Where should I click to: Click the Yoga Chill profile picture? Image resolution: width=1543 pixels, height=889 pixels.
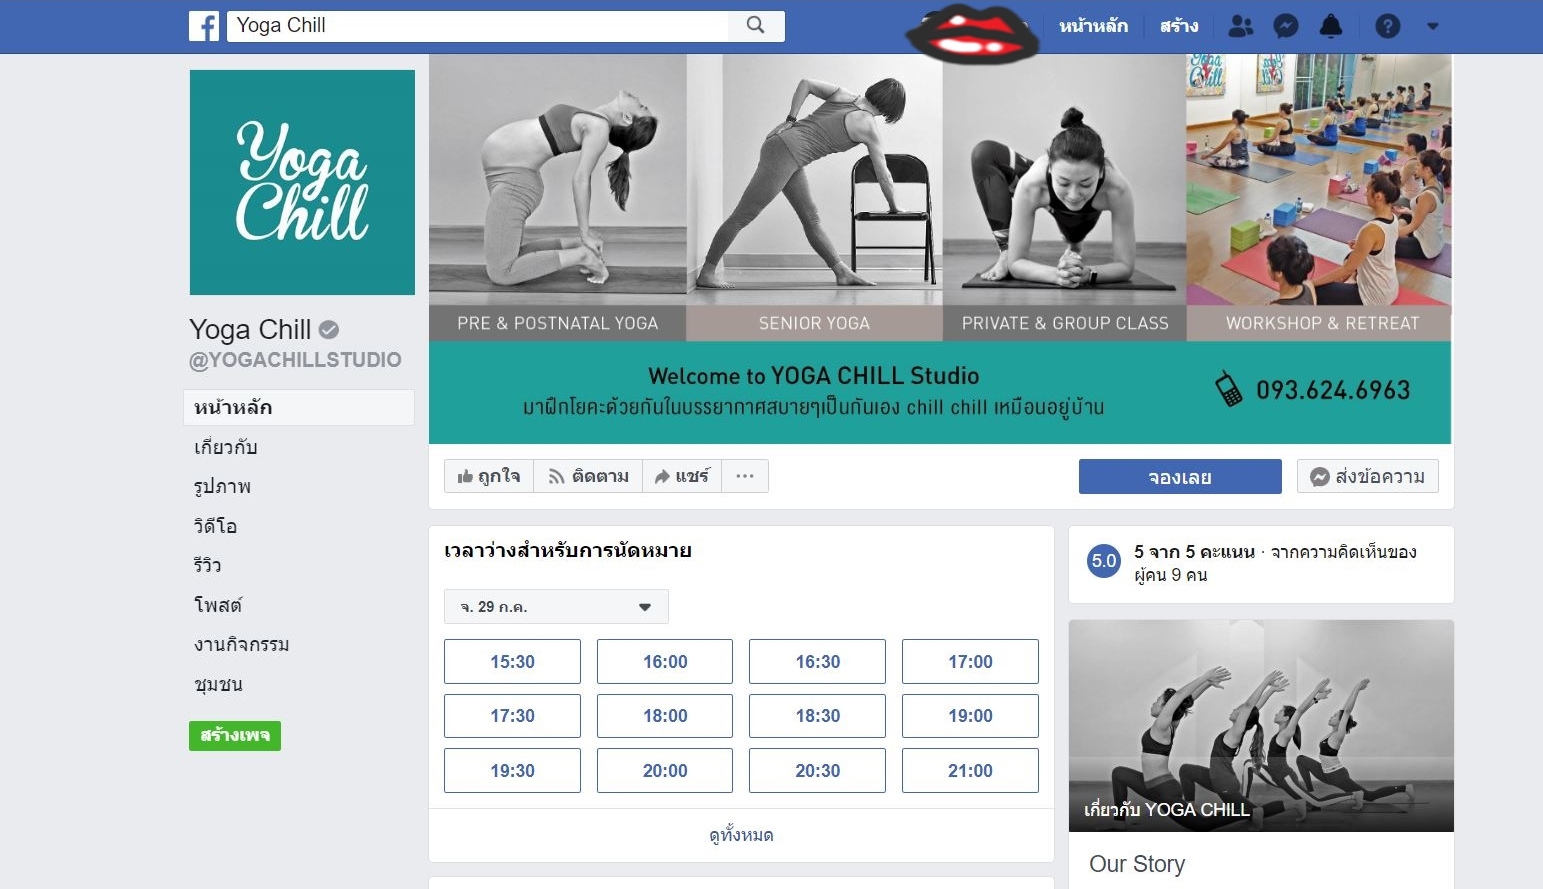pyautogui.click(x=302, y=182)
